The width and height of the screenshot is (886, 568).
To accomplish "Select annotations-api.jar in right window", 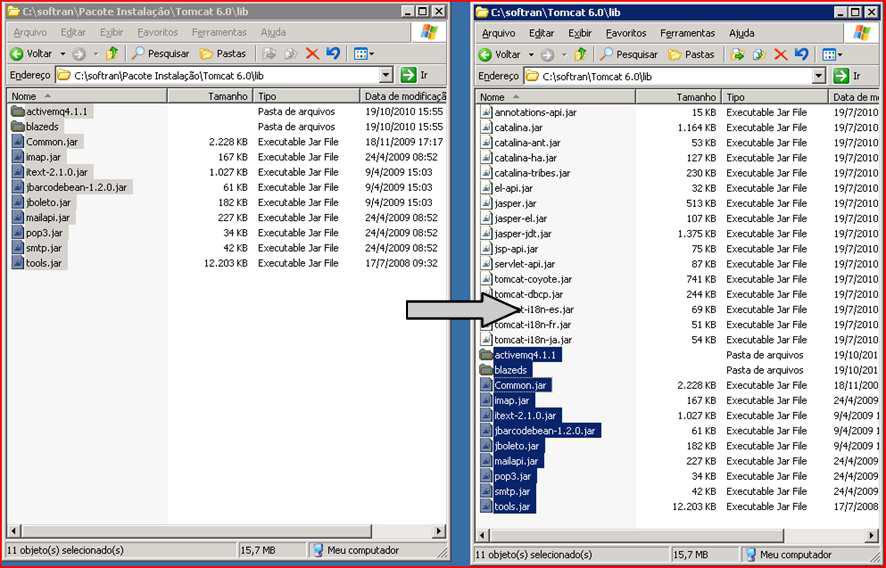I will pyautogui.click(x=528, y=112).
